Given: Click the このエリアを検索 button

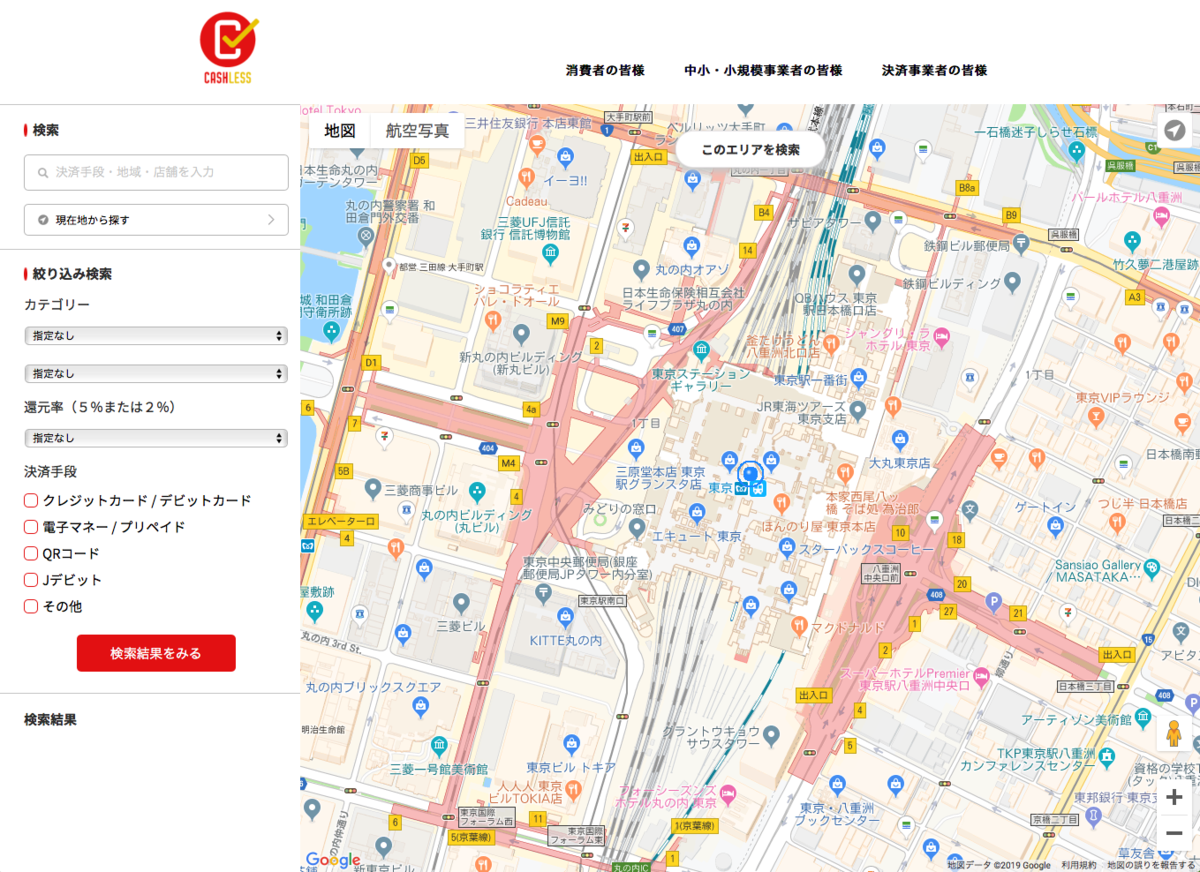Looking at the screenshot, I should (x=751, y=150).
